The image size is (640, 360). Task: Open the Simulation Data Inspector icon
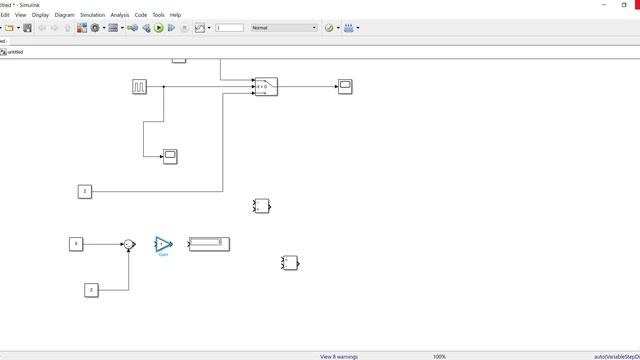[x=200, y=28]
